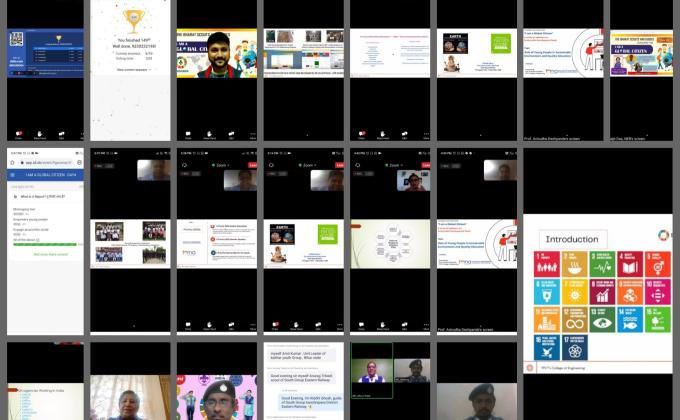Click the goal 17 partnerships flower tile

575,347
